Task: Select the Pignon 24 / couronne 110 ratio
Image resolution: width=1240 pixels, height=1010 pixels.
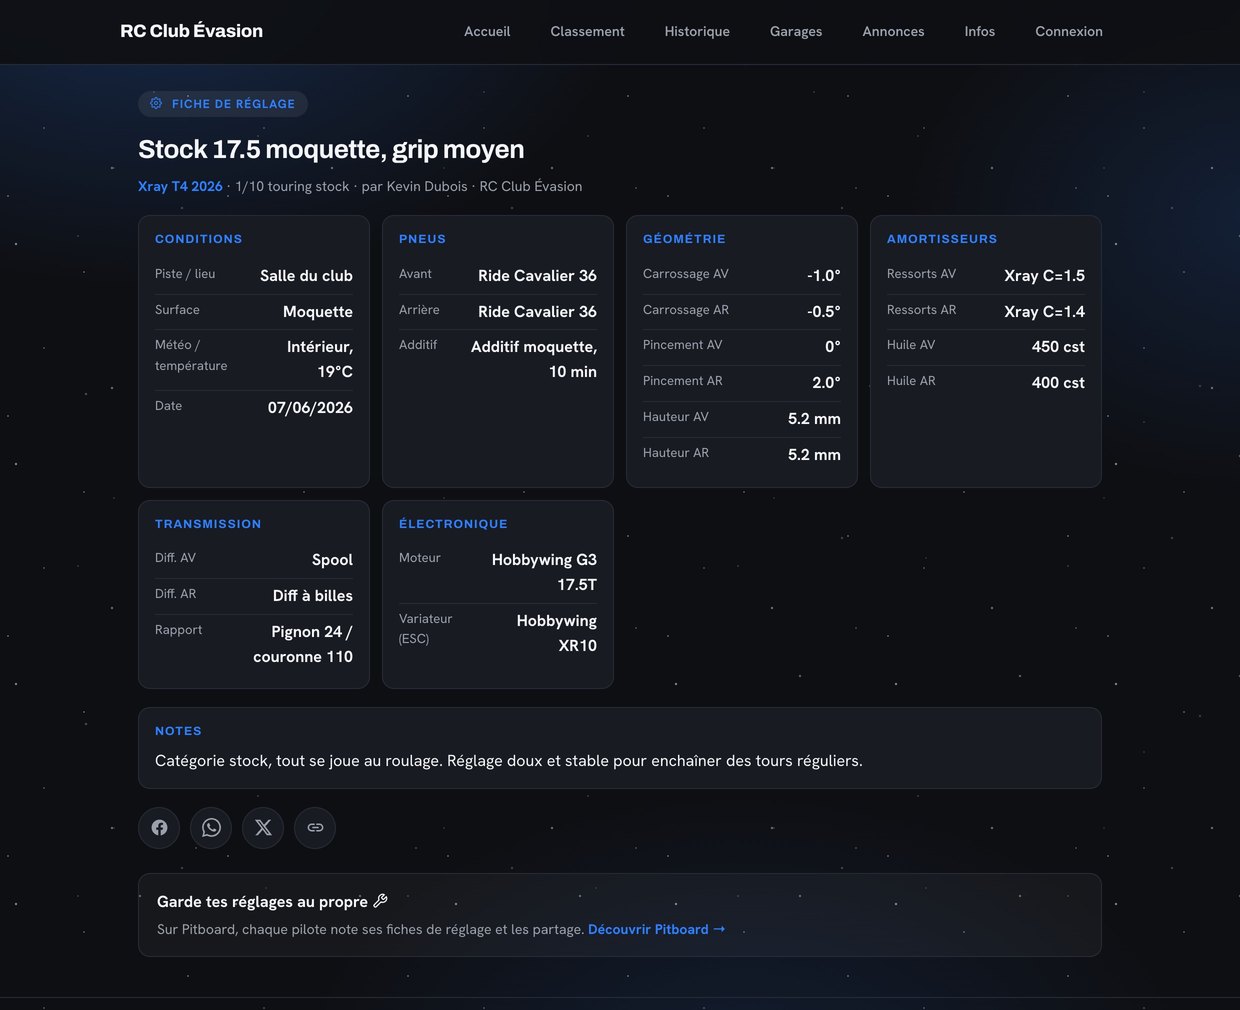Action: click(x=303, y=644)
